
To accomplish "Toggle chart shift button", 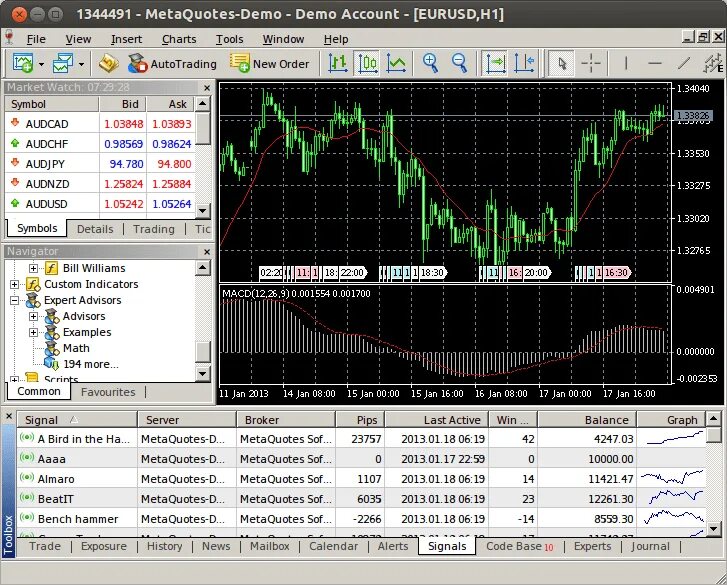I will click(524, 63).
